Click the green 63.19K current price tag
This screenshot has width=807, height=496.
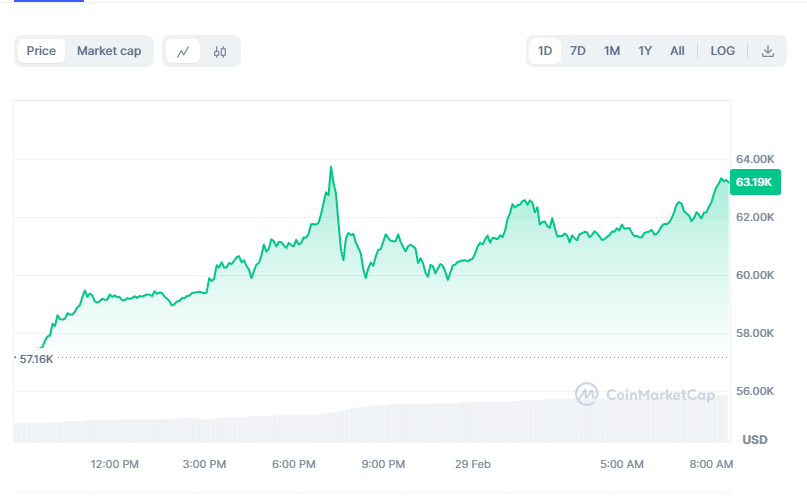click(x=753, y=182)
